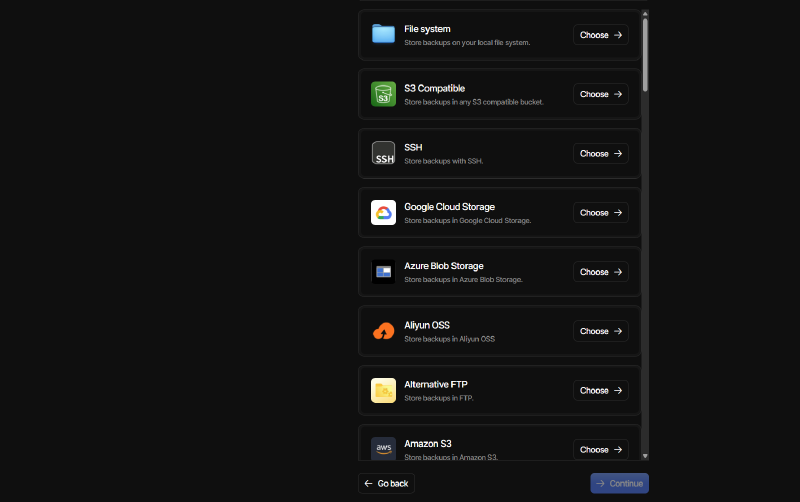The height and width of the screenshot is (502, 800).
Task: Click the 'S3 Compatible' title text
Action: pos(434,88)
